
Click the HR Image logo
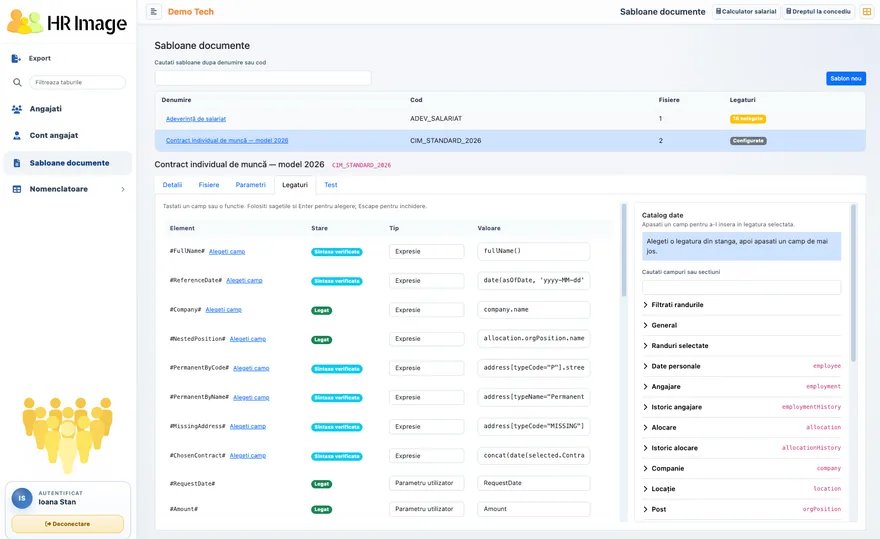(67, 22)
